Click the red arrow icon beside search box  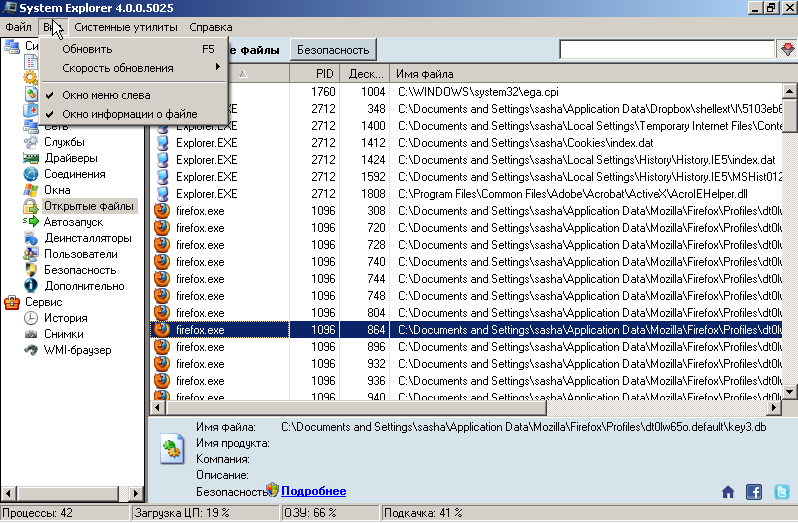tap(787, 50)
